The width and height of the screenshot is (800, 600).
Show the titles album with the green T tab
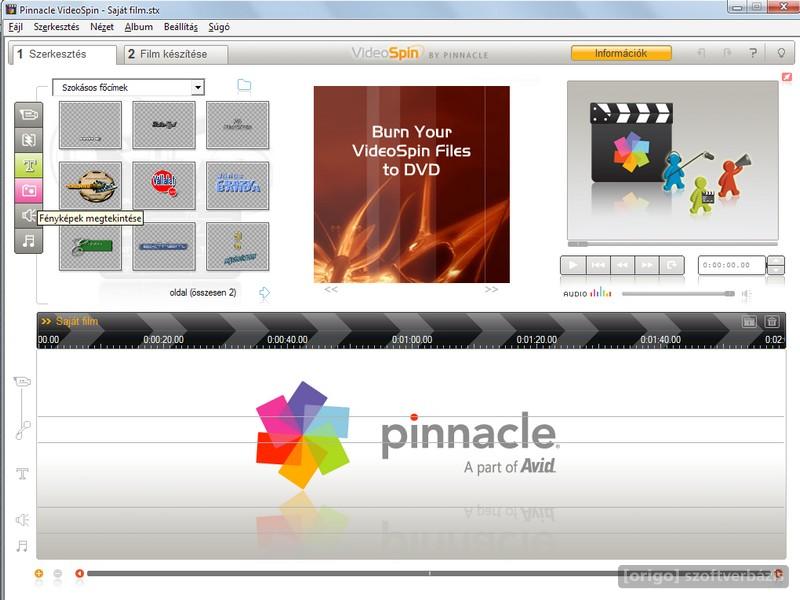(x=29, y=165)
